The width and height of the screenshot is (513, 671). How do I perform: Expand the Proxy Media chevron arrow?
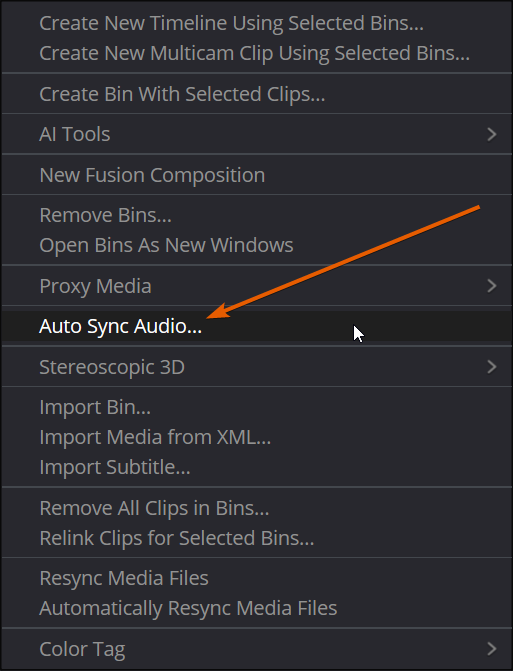click(492, 286)
